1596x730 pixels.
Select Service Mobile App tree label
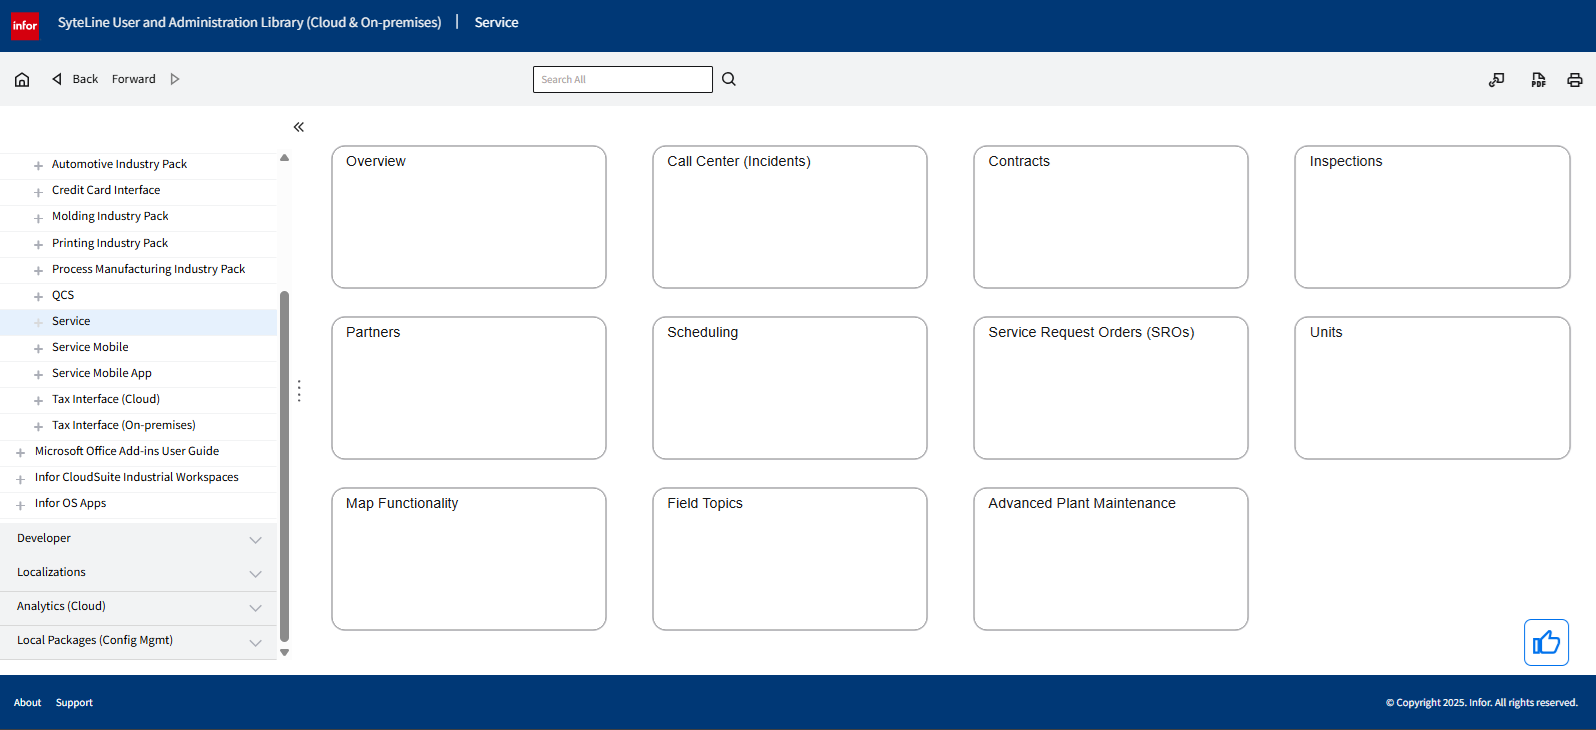(x=102, y=373)
